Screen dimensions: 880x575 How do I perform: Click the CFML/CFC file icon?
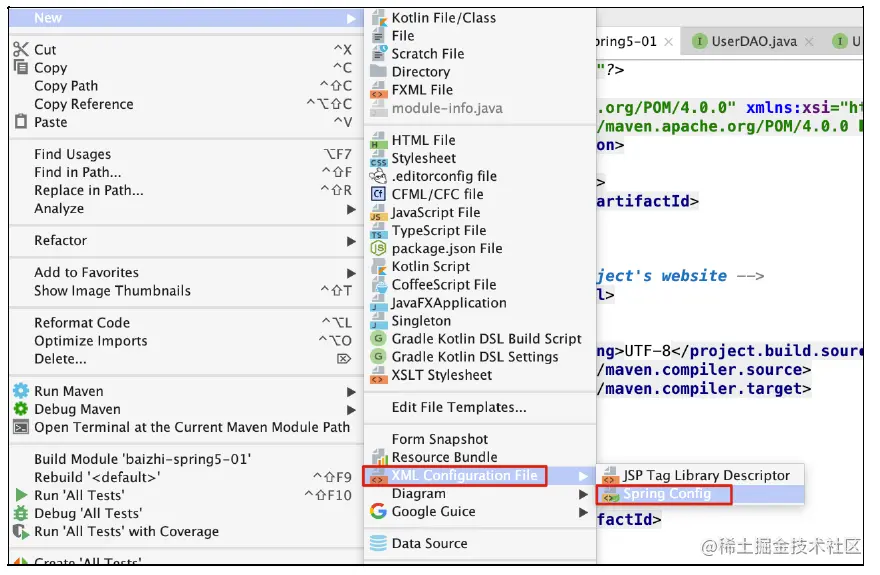tap(379, 194)
